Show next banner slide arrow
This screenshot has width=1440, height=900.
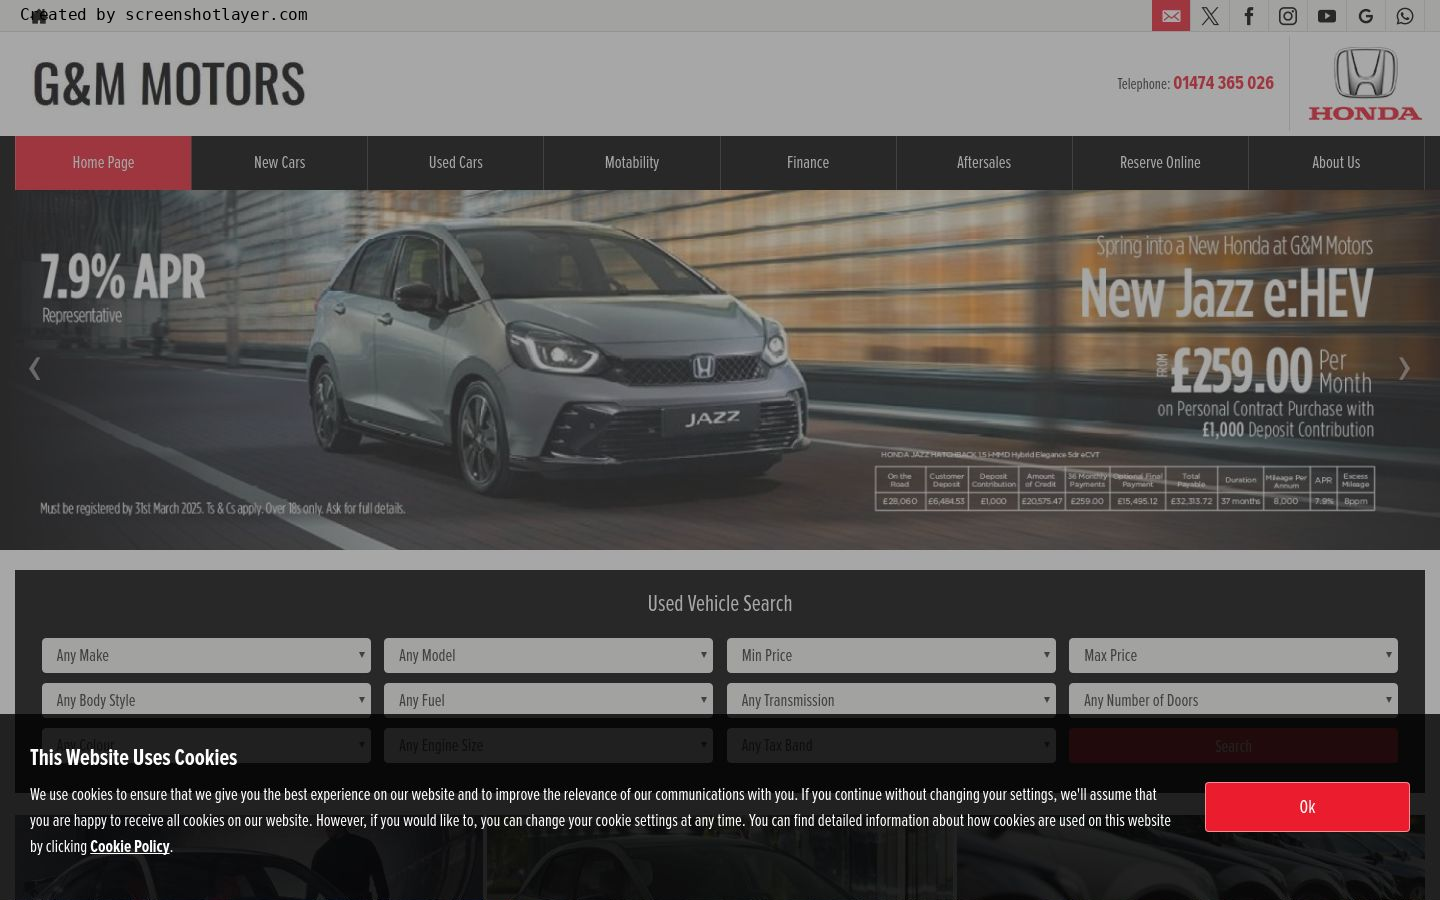point(1404,369)
